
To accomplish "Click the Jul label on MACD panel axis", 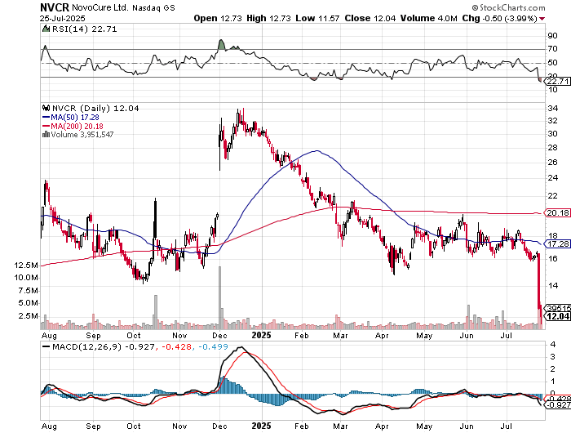I will [x=507, y=426].
